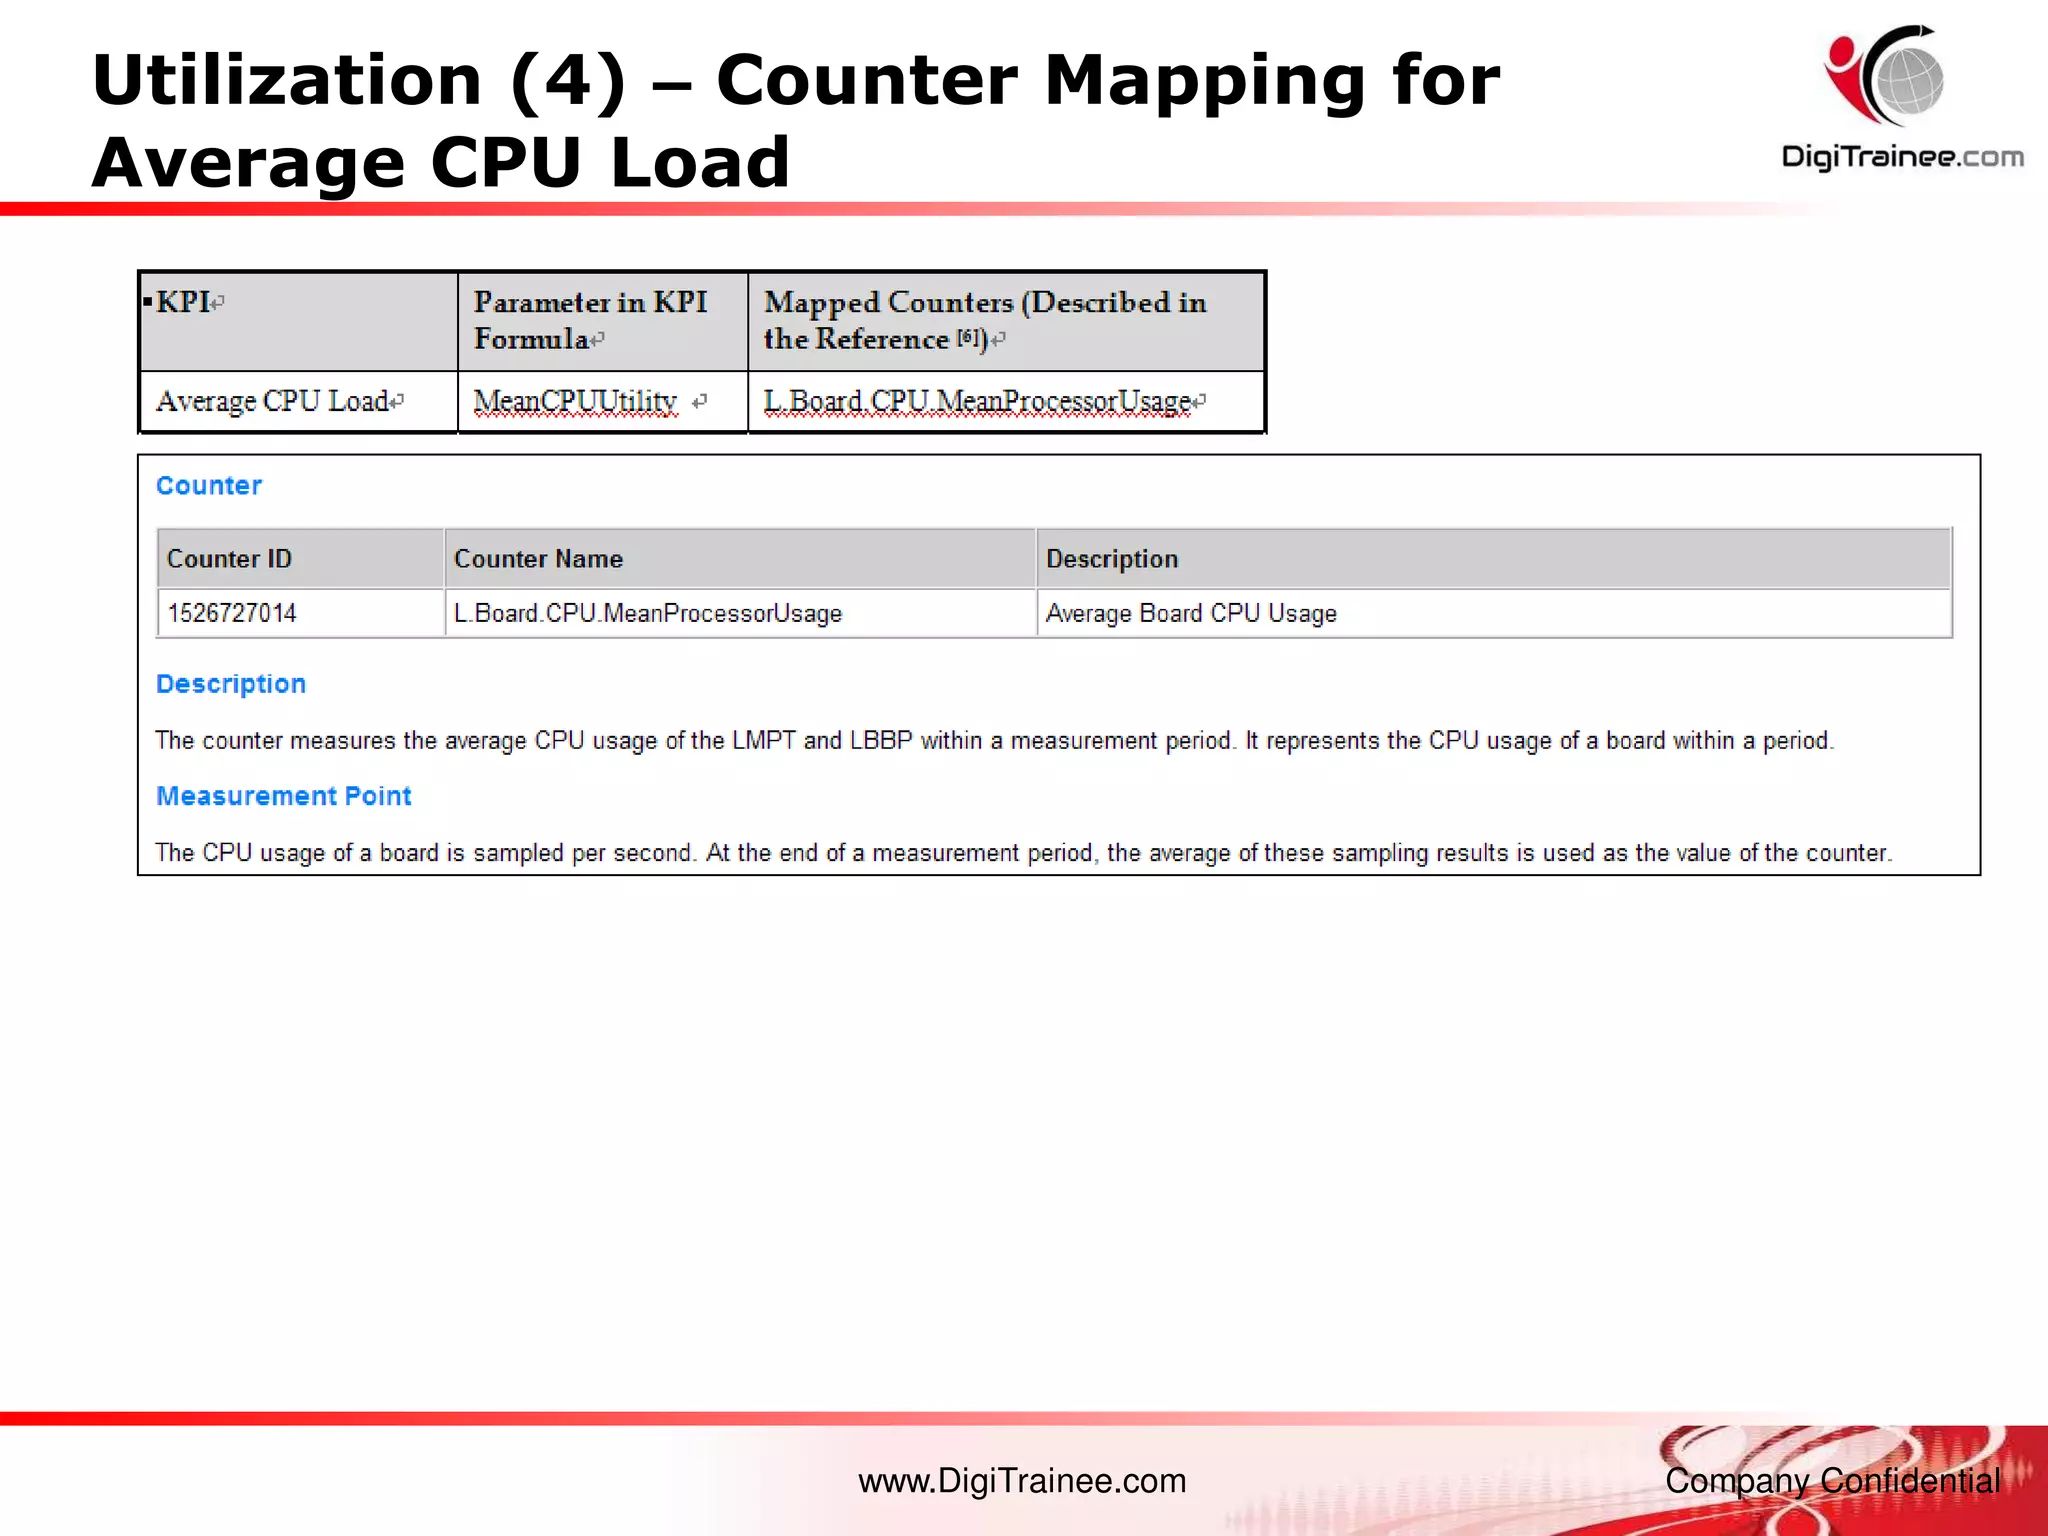Click 'L.Board.CPU.MeanProcessorUsage' in the top table

pos(1007,402)
